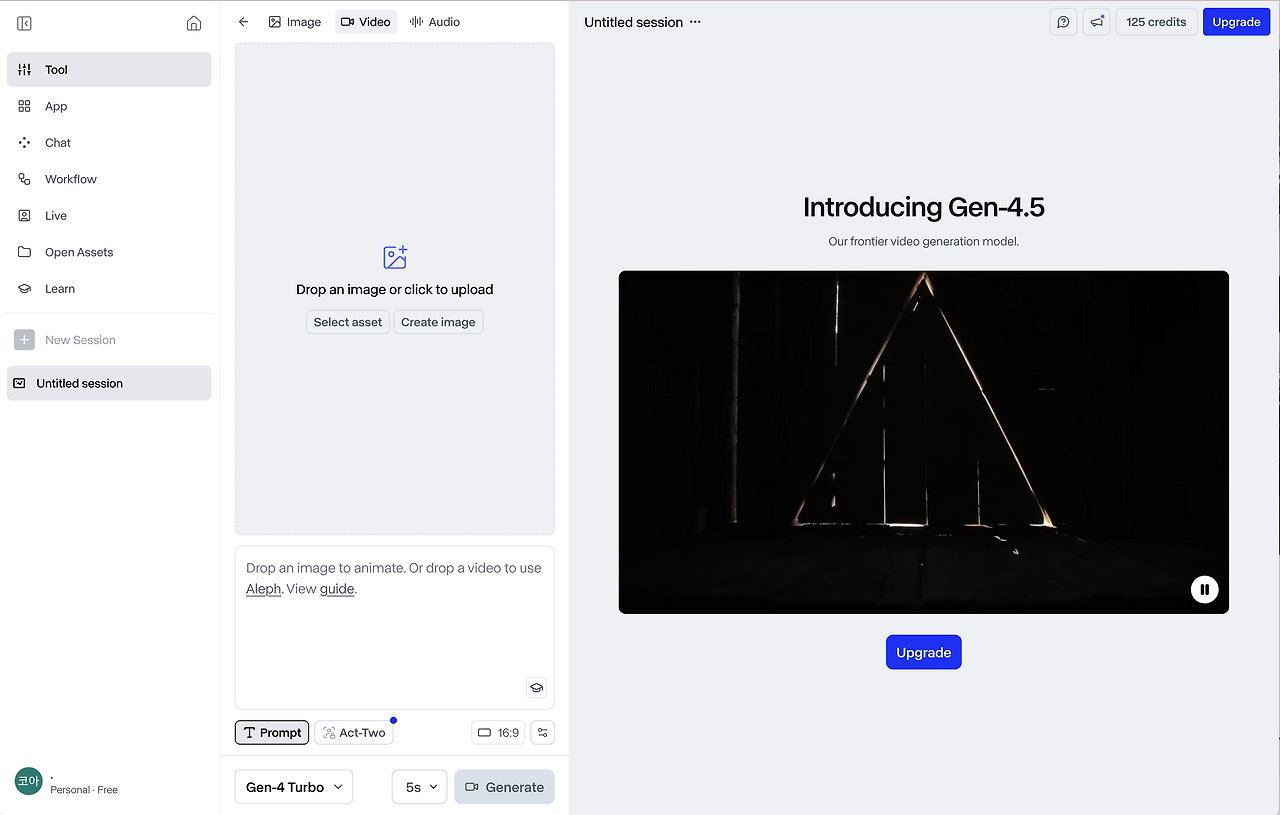This screenshot has height=815, width=1280.
Task: Focus the prompt text input area
Action: 395,627
